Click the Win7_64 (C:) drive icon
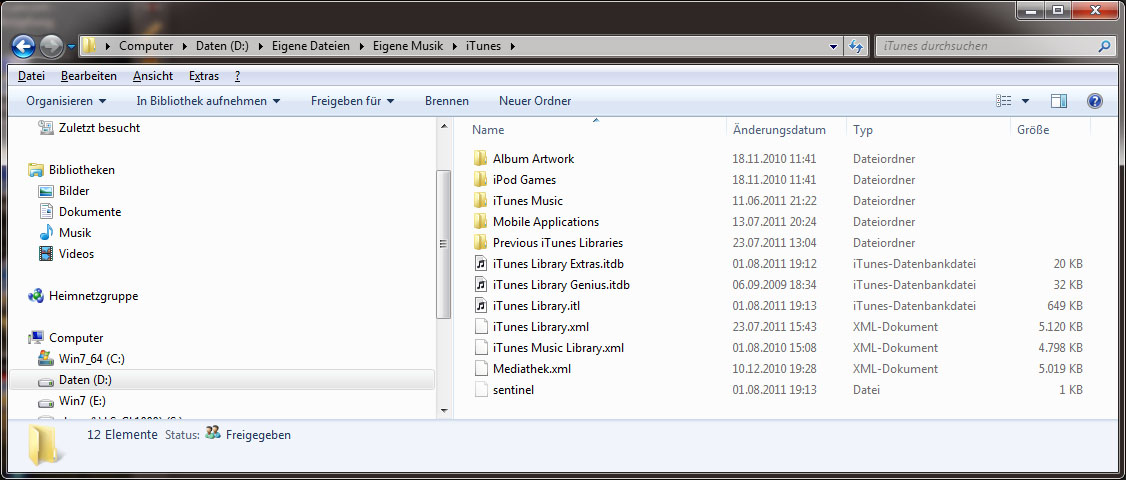This screenshot has width=1126, height=480. point(46,358)
